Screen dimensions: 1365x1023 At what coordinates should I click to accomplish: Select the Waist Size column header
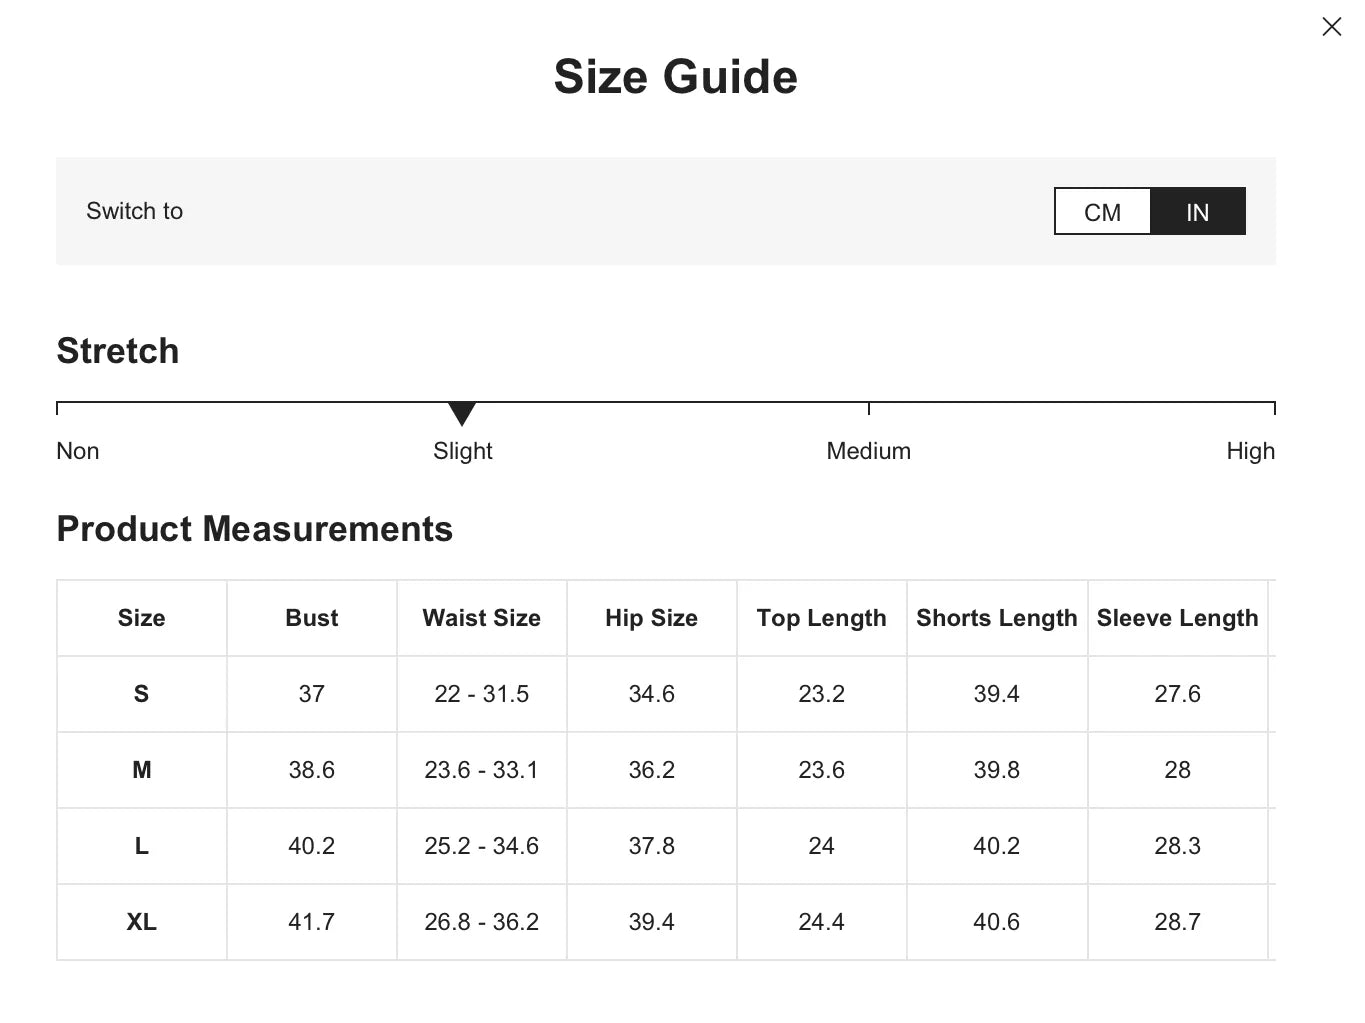coord(481,618)
